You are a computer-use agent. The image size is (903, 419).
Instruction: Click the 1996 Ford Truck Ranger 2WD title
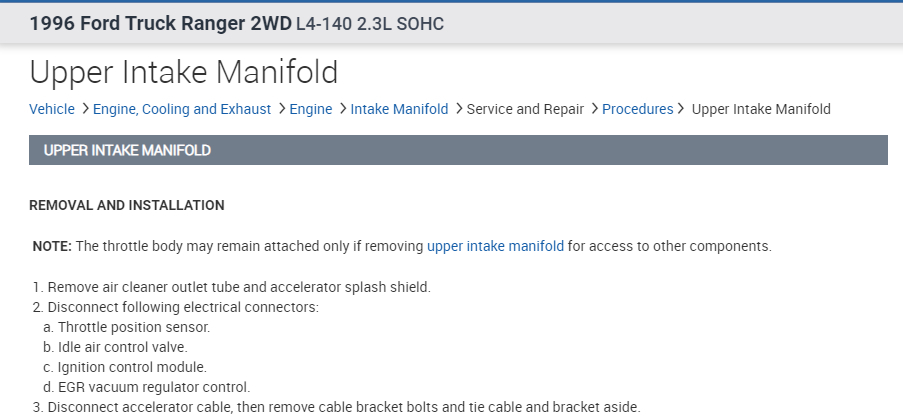click(160, 24)
